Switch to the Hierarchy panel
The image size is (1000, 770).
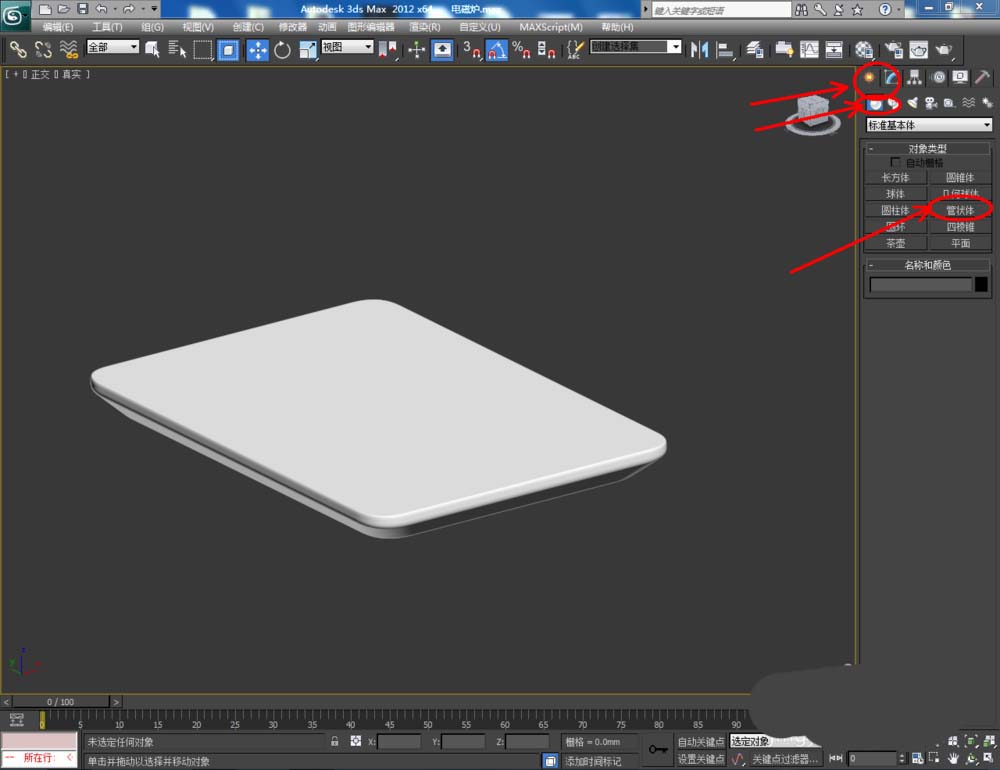(x=913, y=77)
